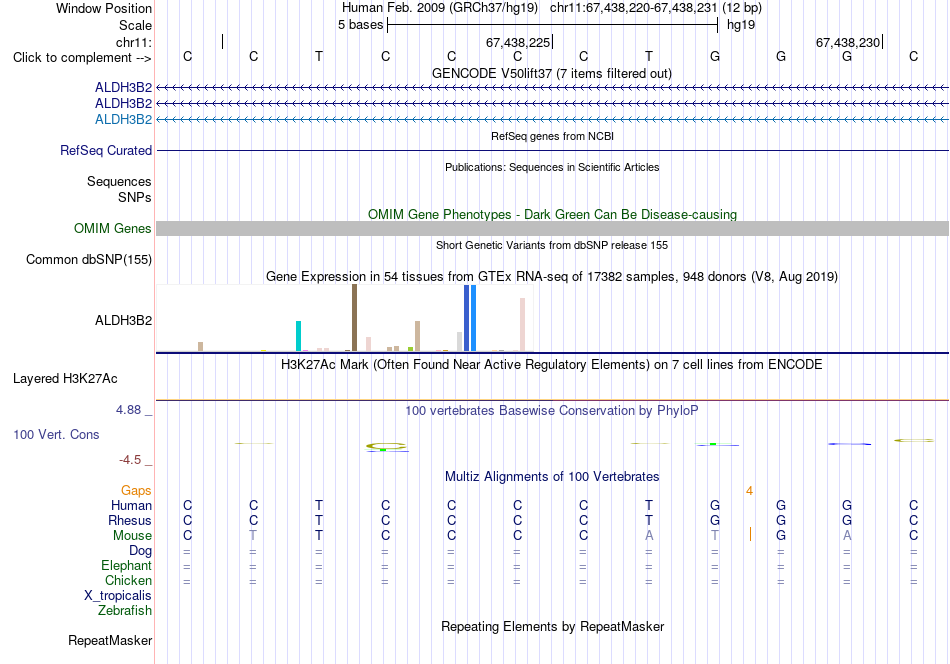
Task: Click the Mouse row mismatch base 'A' under T
Action: [x=649, y=536]
